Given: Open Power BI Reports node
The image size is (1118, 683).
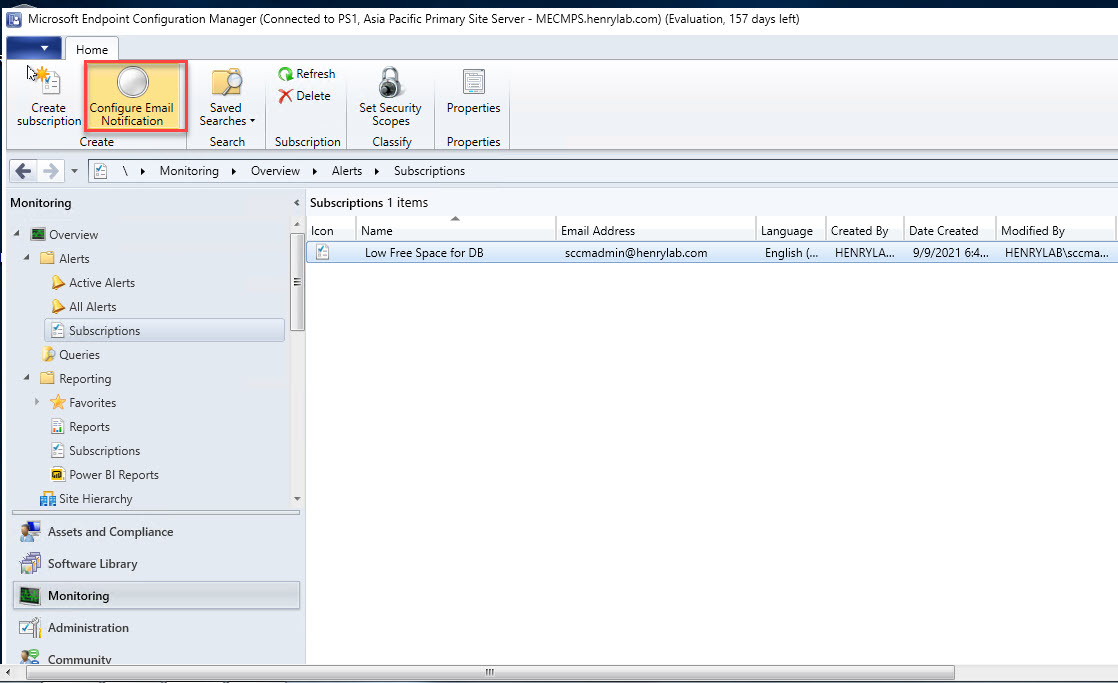Looking at the screenshot, I should coord(113,475).
